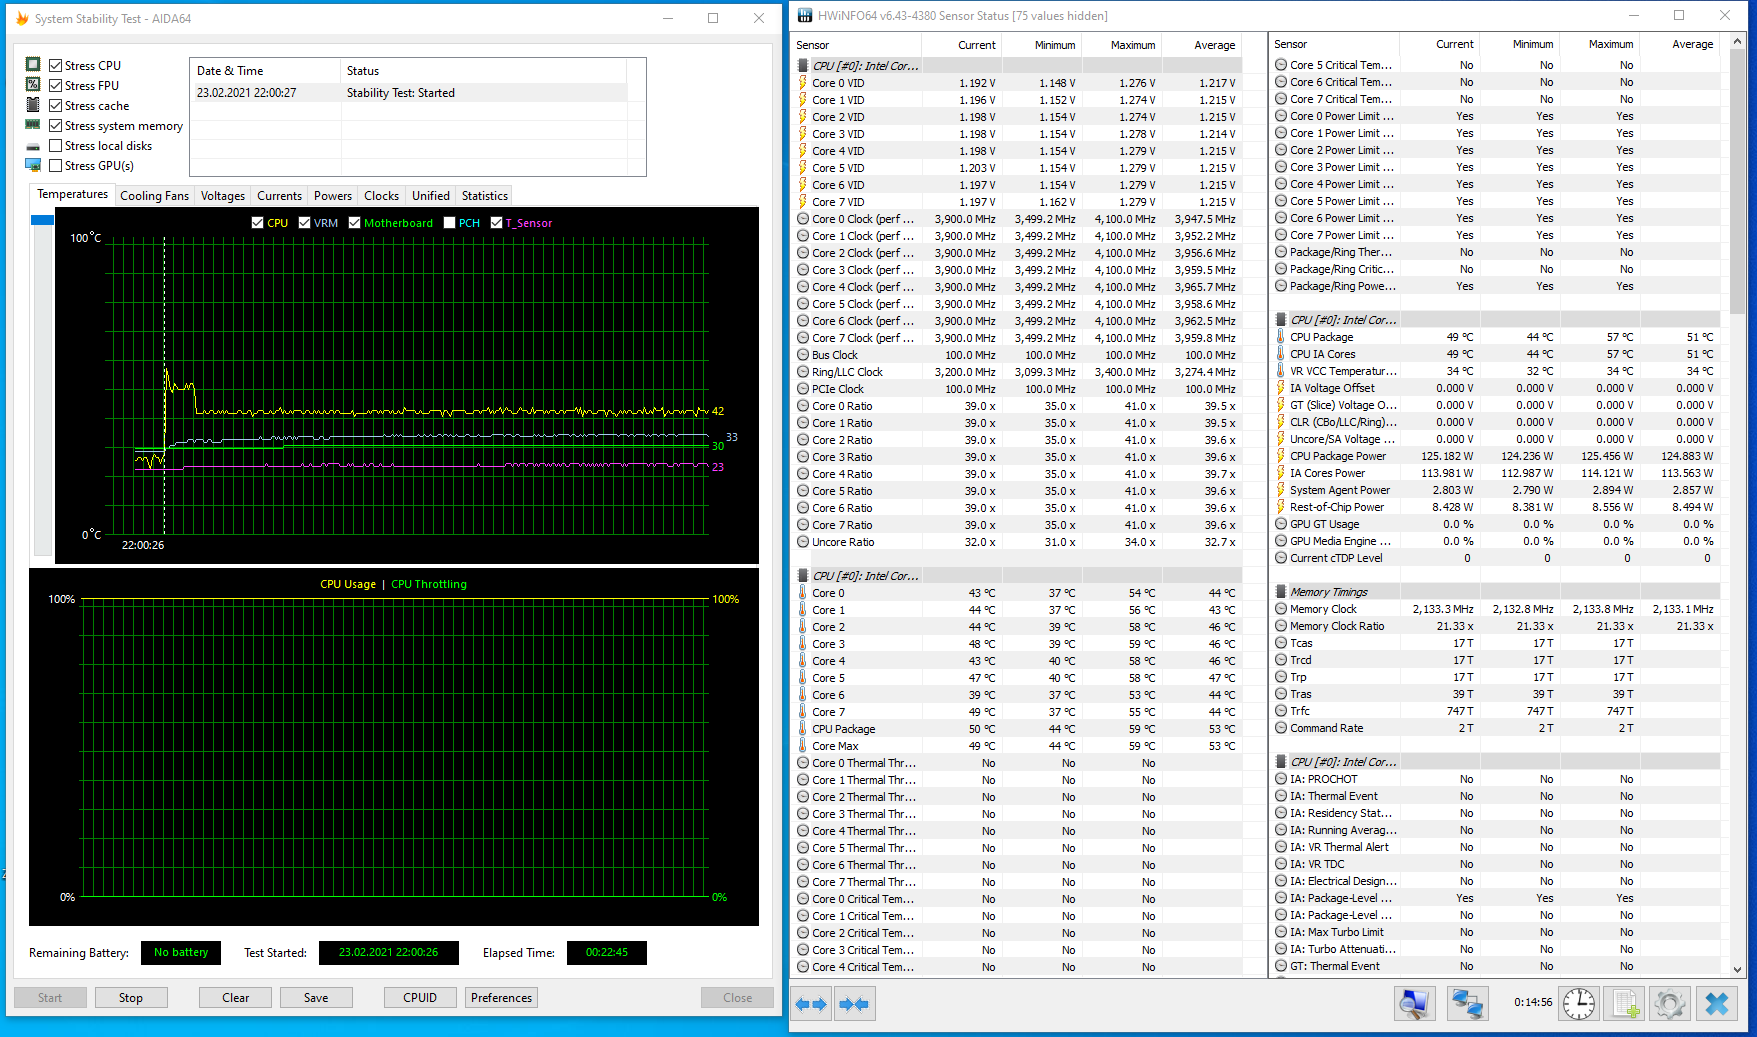Toggle the CPU graph line checkbox
The width and height of the screenshot is (1757, 1037).
click(258, 223)
